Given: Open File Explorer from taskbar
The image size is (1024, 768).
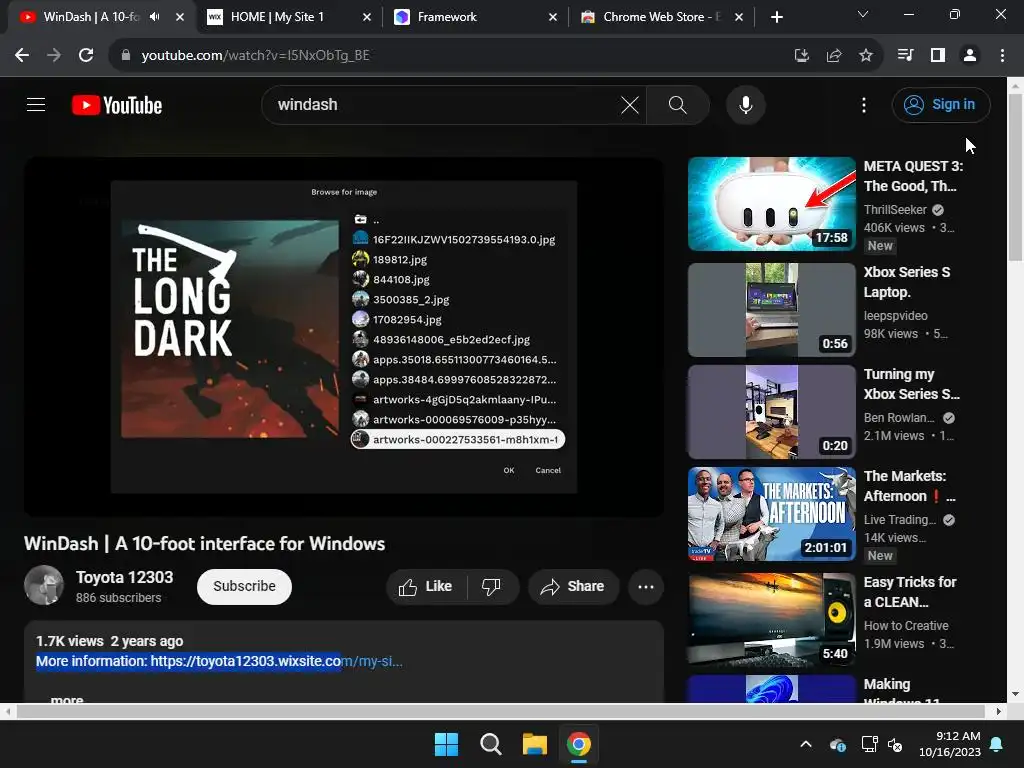Looking at the screenshot, I should pyautogui.click(x=535, y=744).
